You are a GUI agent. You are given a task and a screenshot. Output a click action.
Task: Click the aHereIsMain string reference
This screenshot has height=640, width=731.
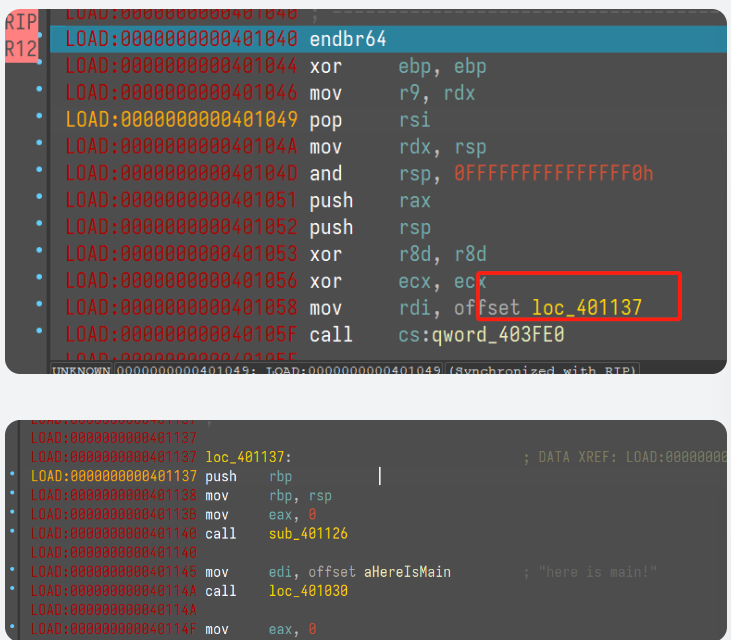pos(407,572)
